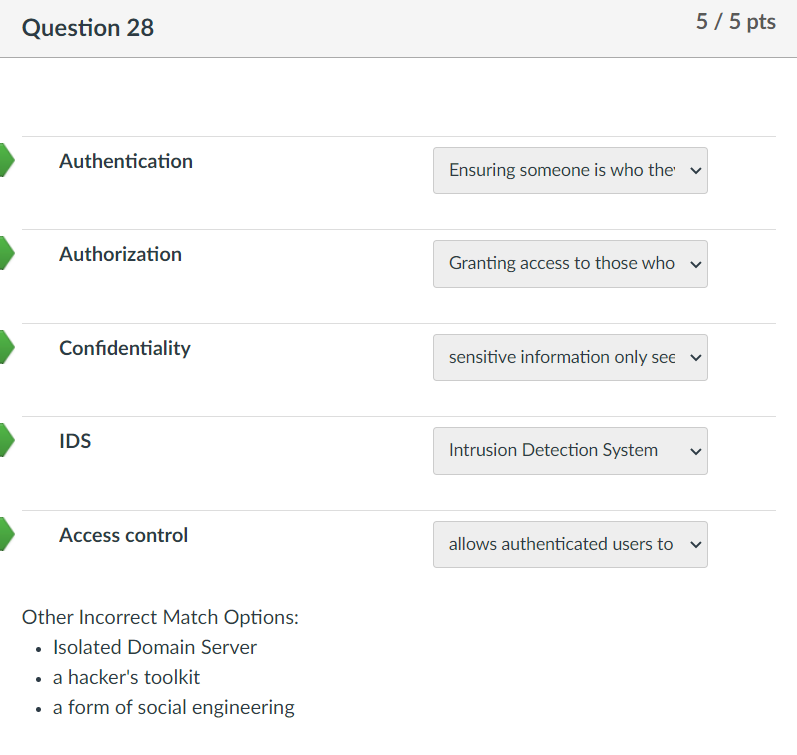Click the chevron on the Granting access dropdown

tap(696, 264)
